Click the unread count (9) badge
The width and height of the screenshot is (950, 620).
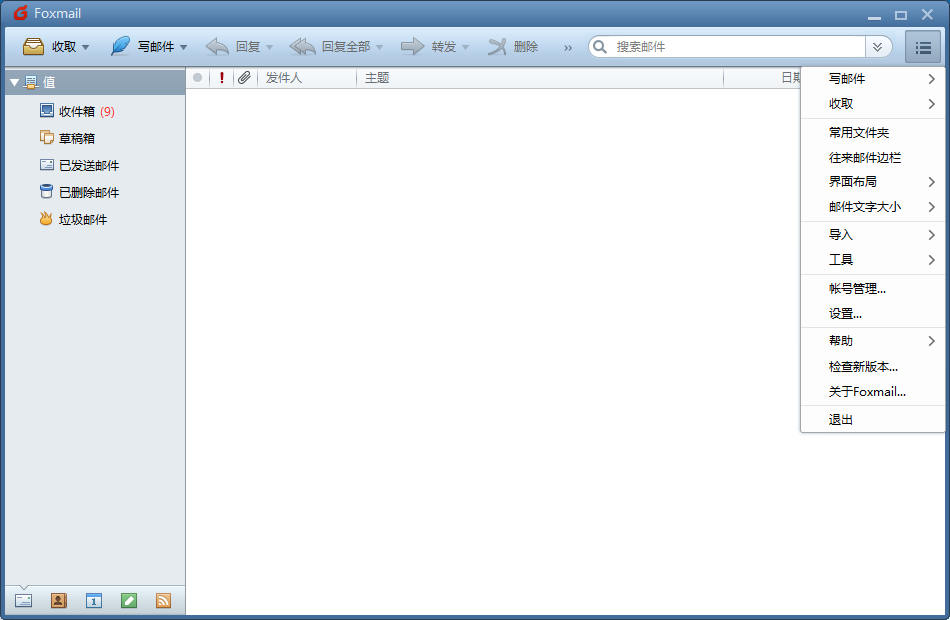click(x=107, y=112)
